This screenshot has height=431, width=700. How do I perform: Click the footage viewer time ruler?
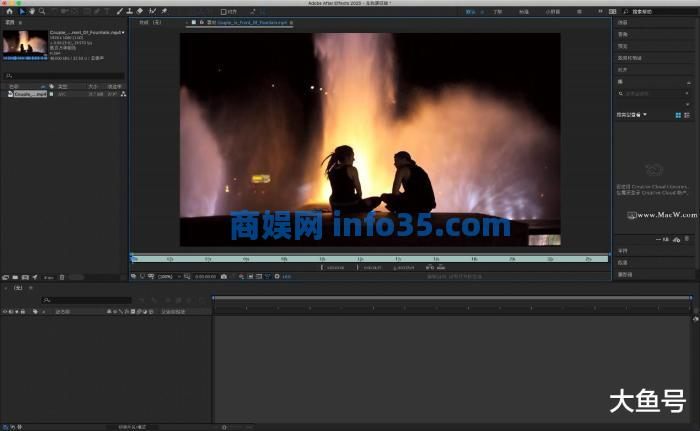point(370,258)
